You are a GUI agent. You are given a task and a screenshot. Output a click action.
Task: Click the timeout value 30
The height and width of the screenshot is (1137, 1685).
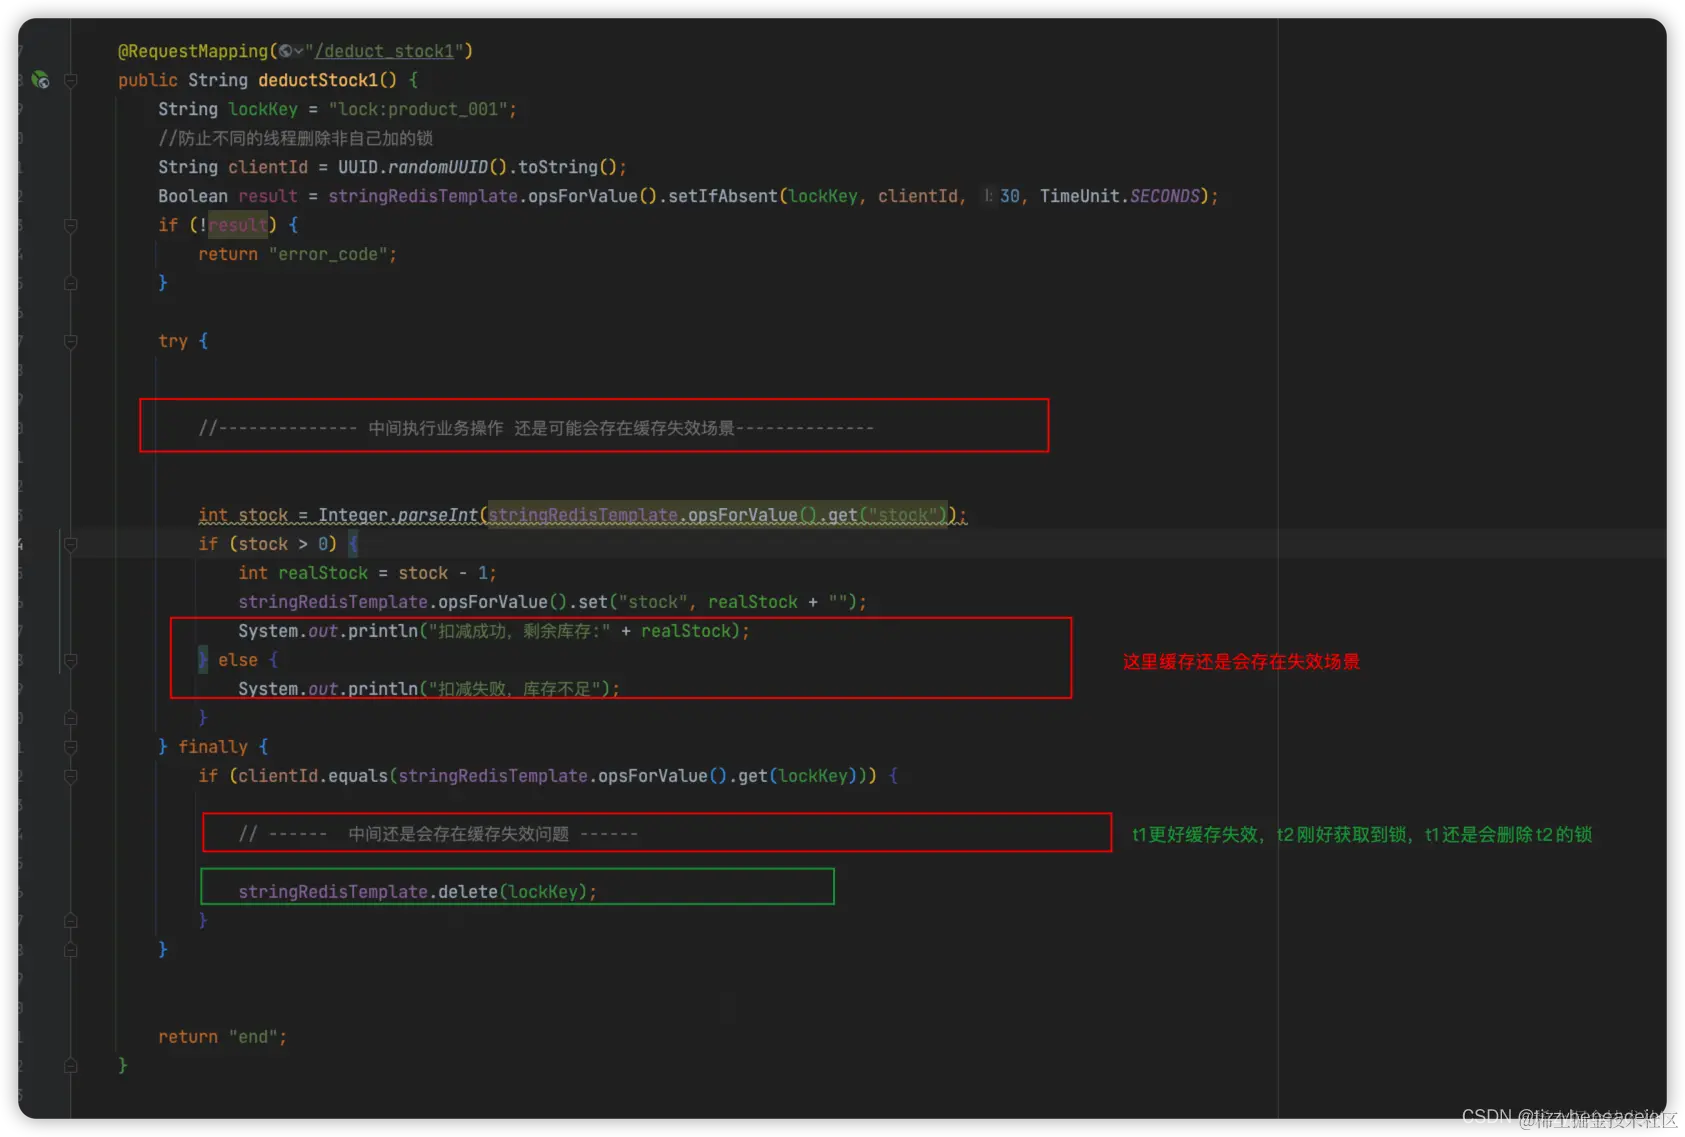point(1010,196)
